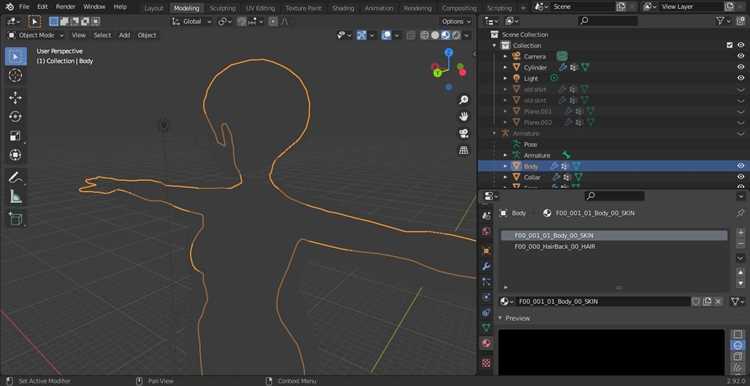Screen dimensions: 750x386
Task: Add a material slot with plus button
Action: point(740,233)
